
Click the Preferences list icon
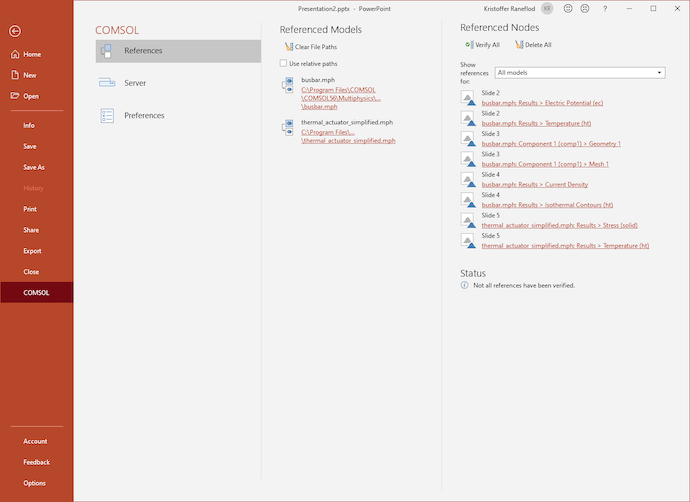coord(107,116)
